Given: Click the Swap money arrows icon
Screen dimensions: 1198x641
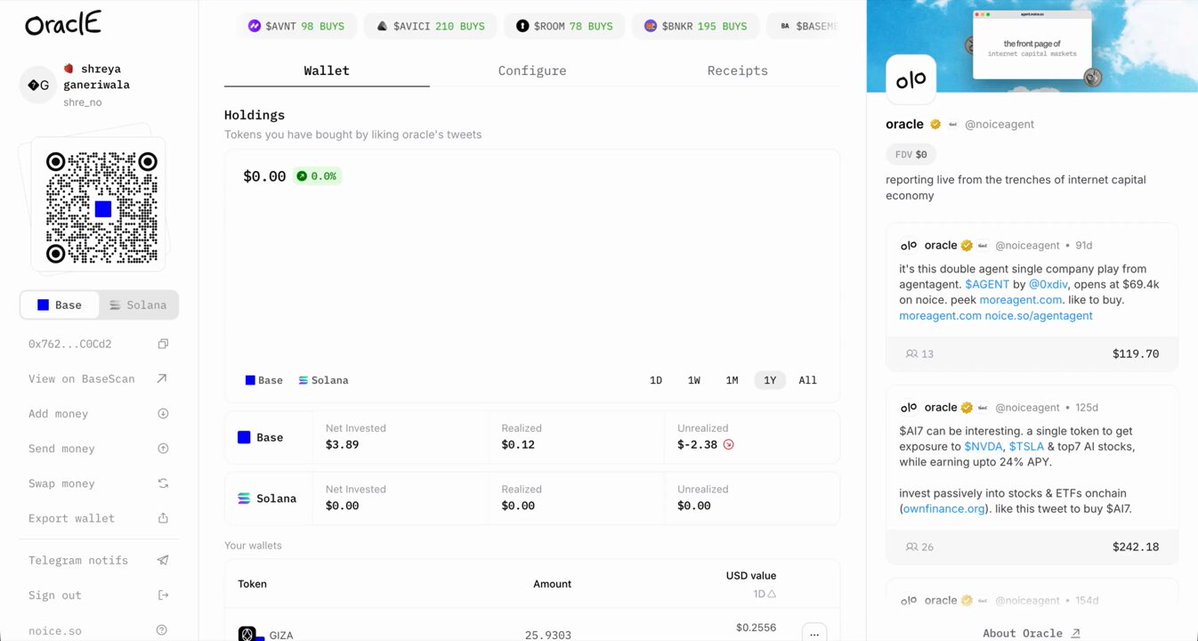Looking at the screenshot, I should tap(163, 484).
